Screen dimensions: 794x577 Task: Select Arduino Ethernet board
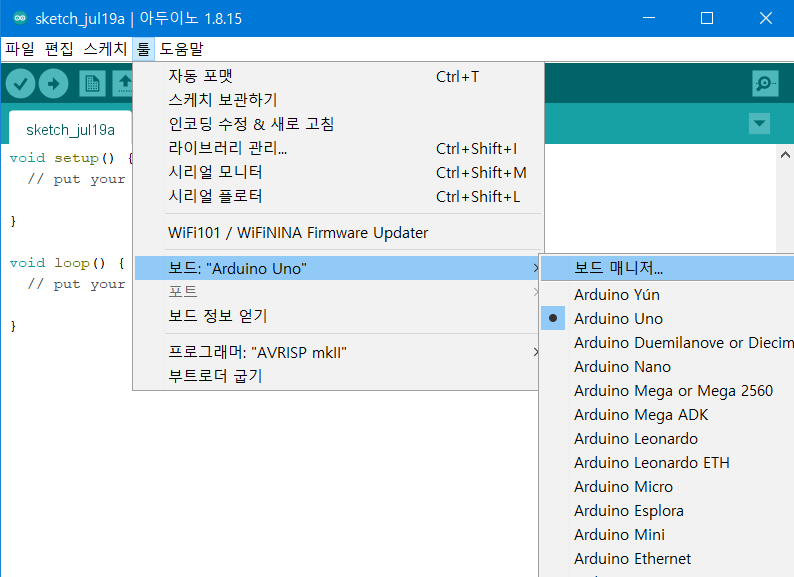click(667, 559)
